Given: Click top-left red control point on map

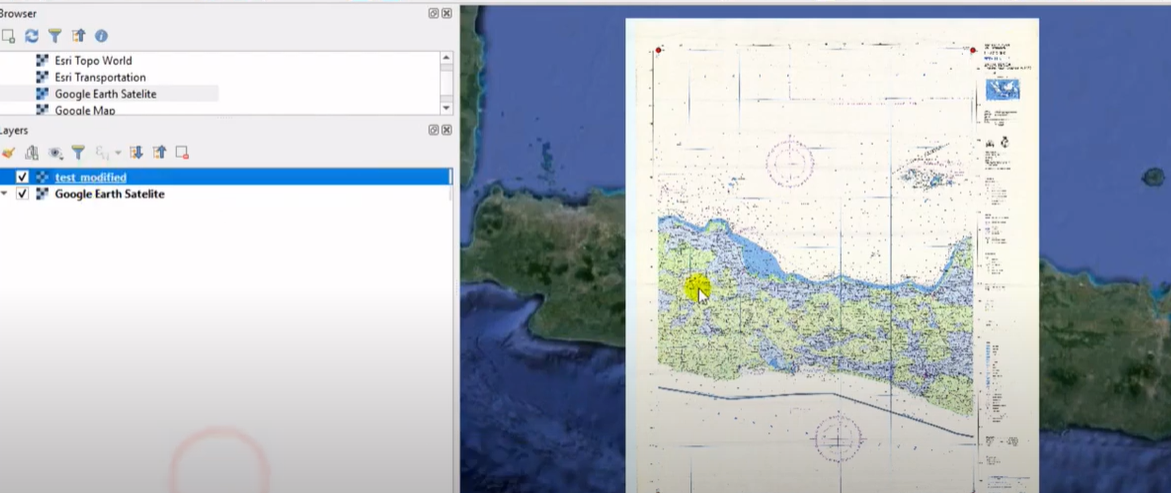Looking at the screenshot, I should 658,51.
